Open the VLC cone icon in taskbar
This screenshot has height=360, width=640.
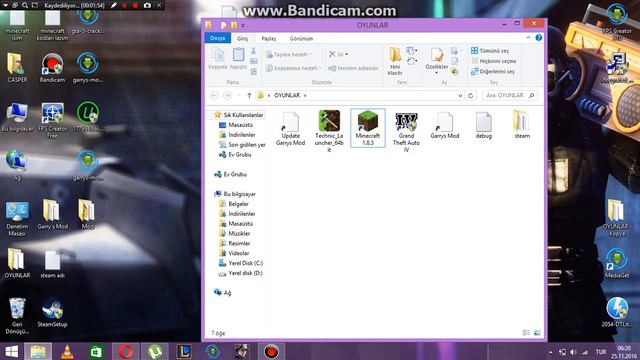click(67, 351)
